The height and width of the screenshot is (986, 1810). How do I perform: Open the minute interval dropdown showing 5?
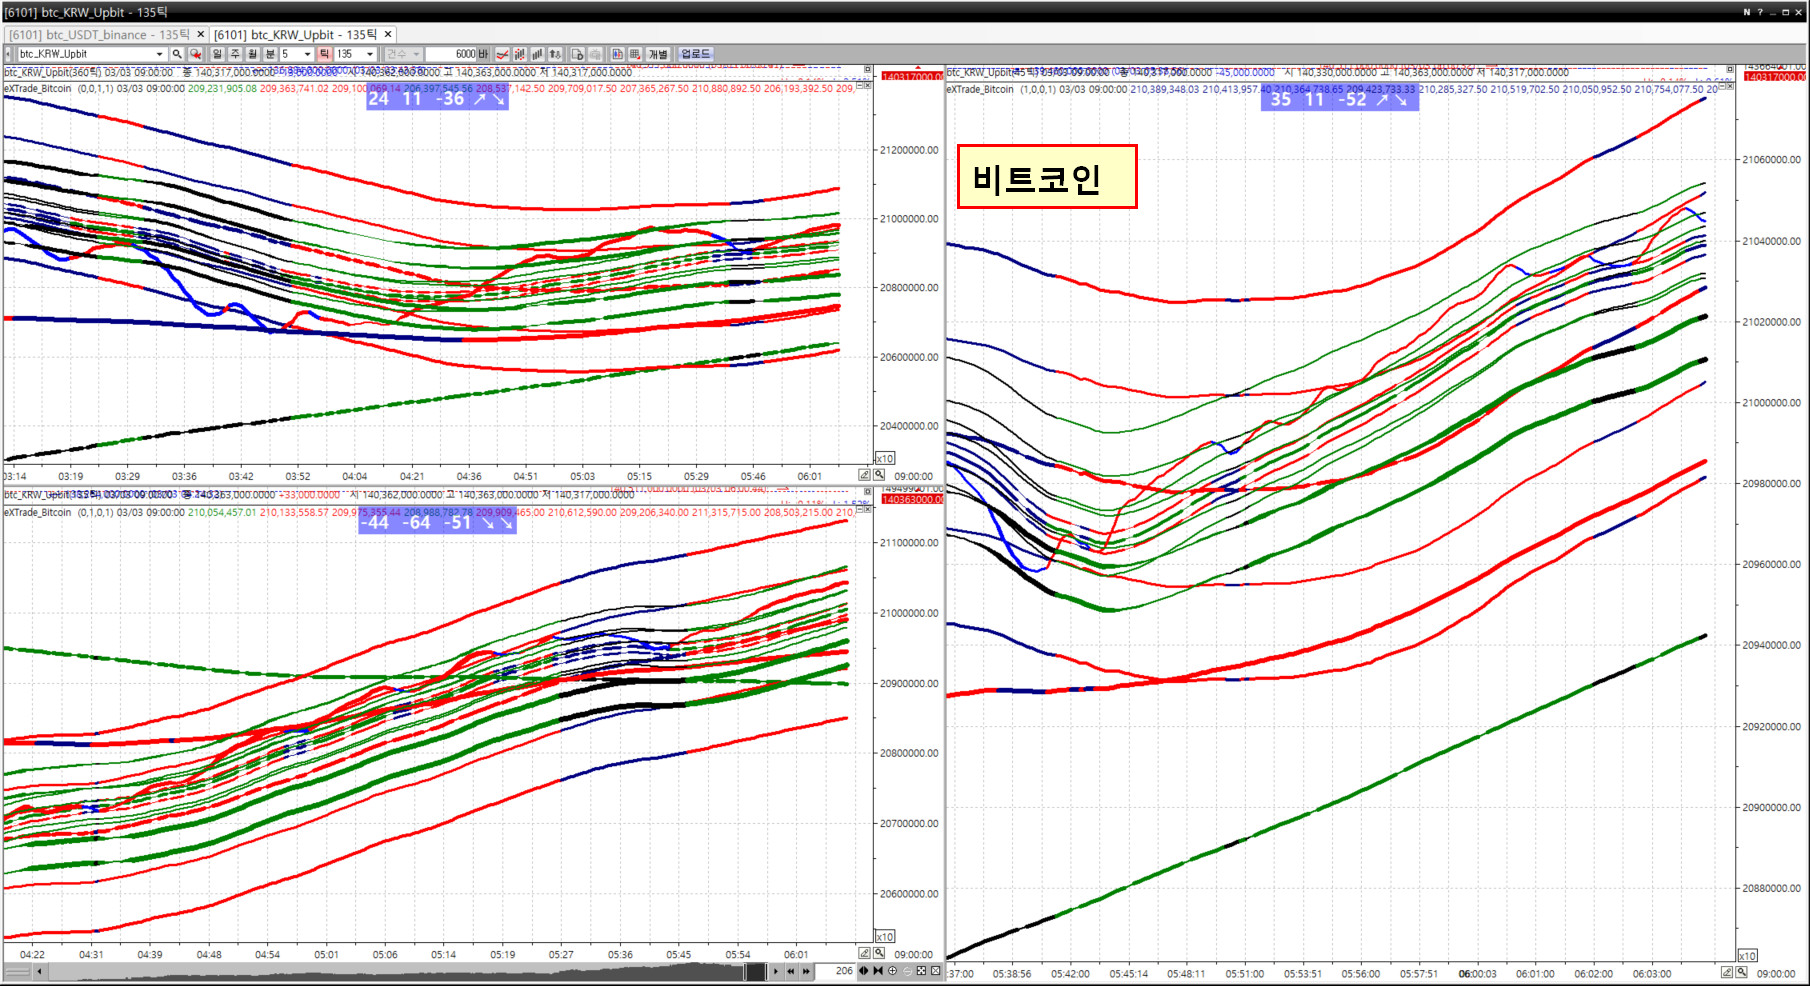tap(307, 54)
